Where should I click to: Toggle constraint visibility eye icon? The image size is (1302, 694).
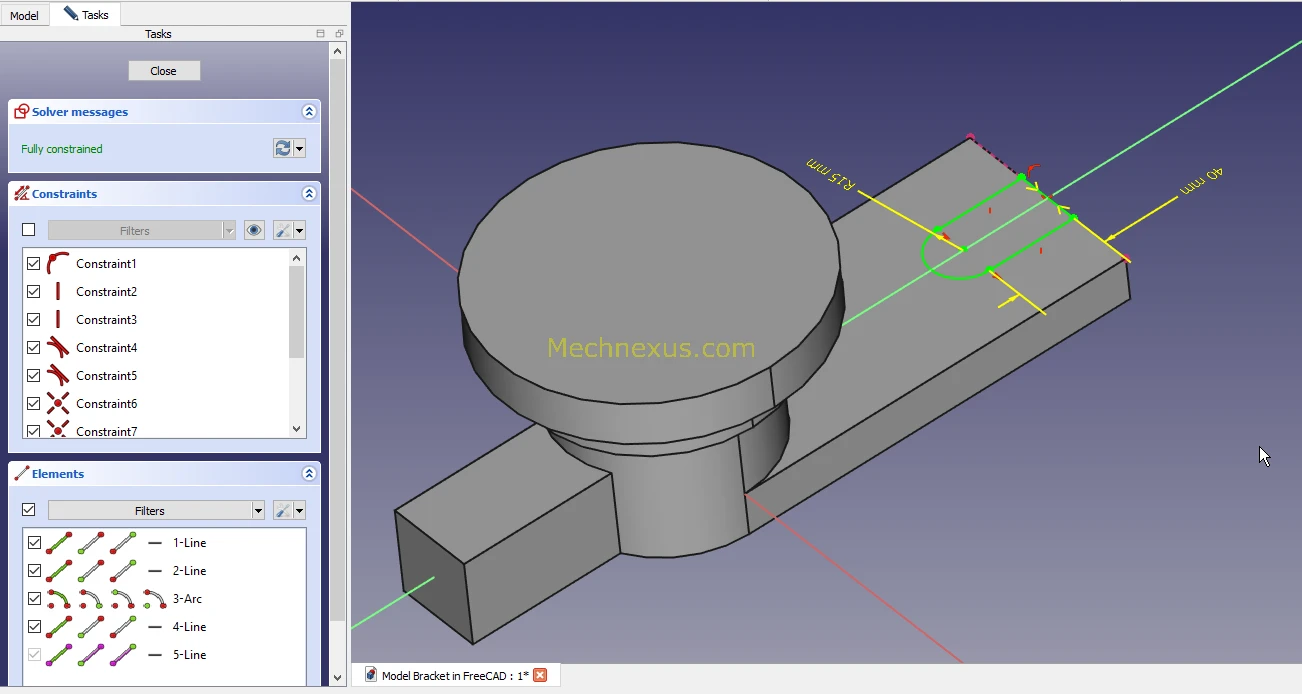click(x=254, y=230)
